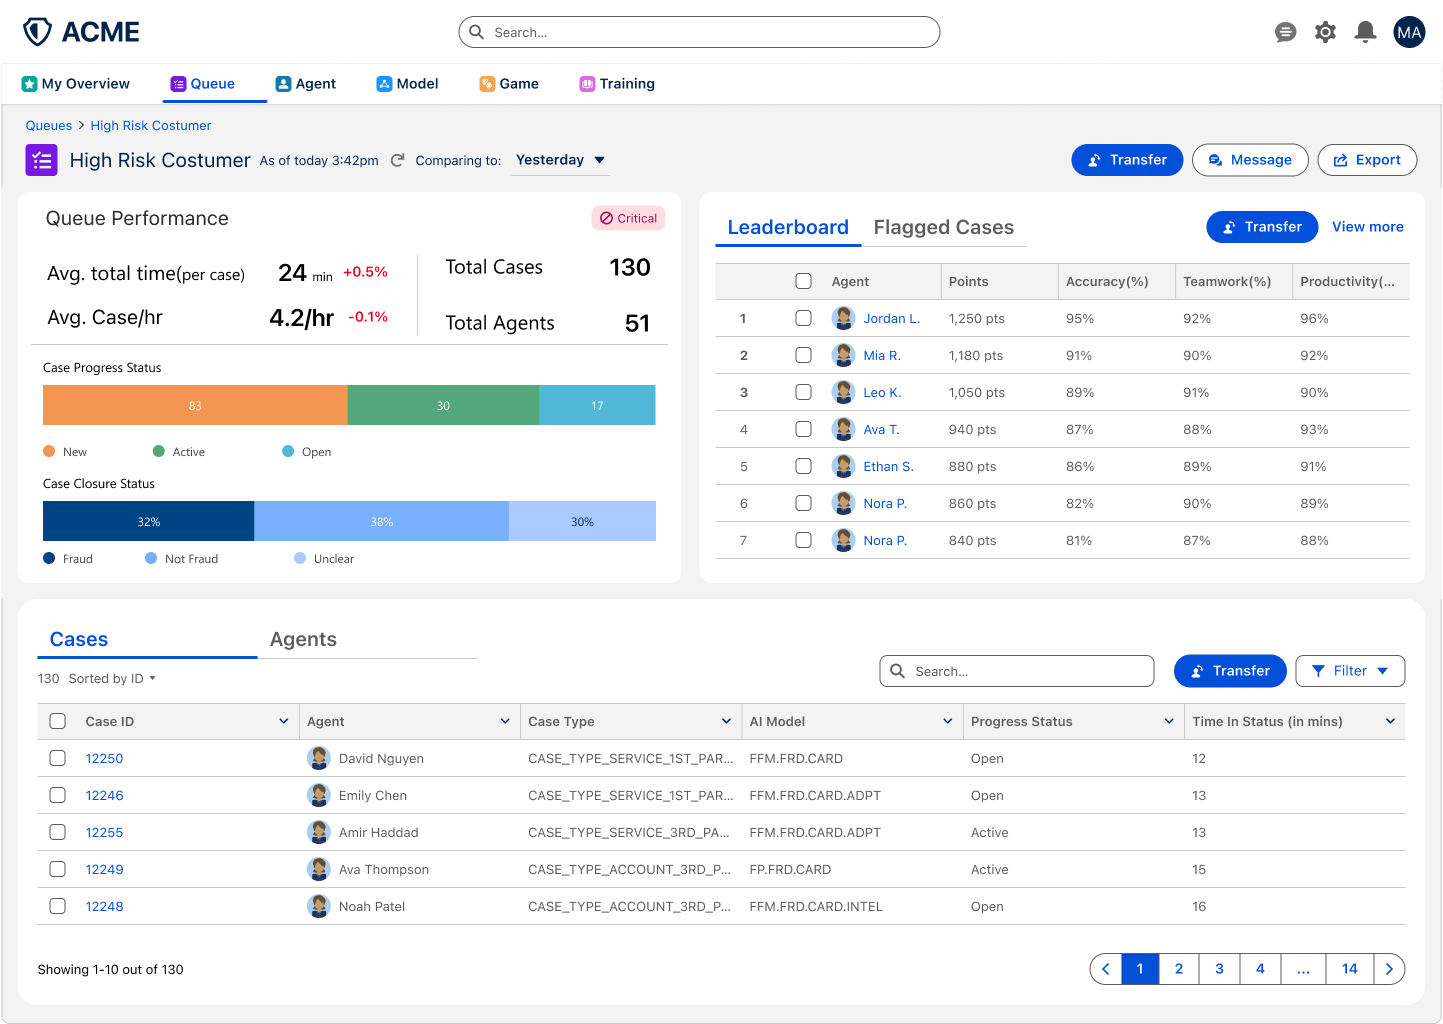Screen dimensions: 1443x1024
Task: Open the Case ID column dropdown
Action: 284,721
